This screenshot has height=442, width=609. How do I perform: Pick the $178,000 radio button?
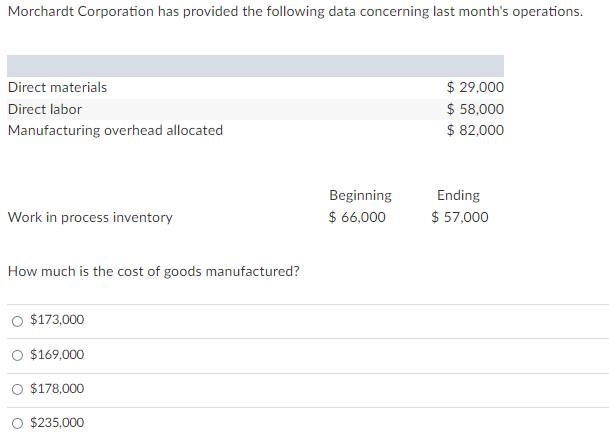pyautogui.click(x=17, y=389)
